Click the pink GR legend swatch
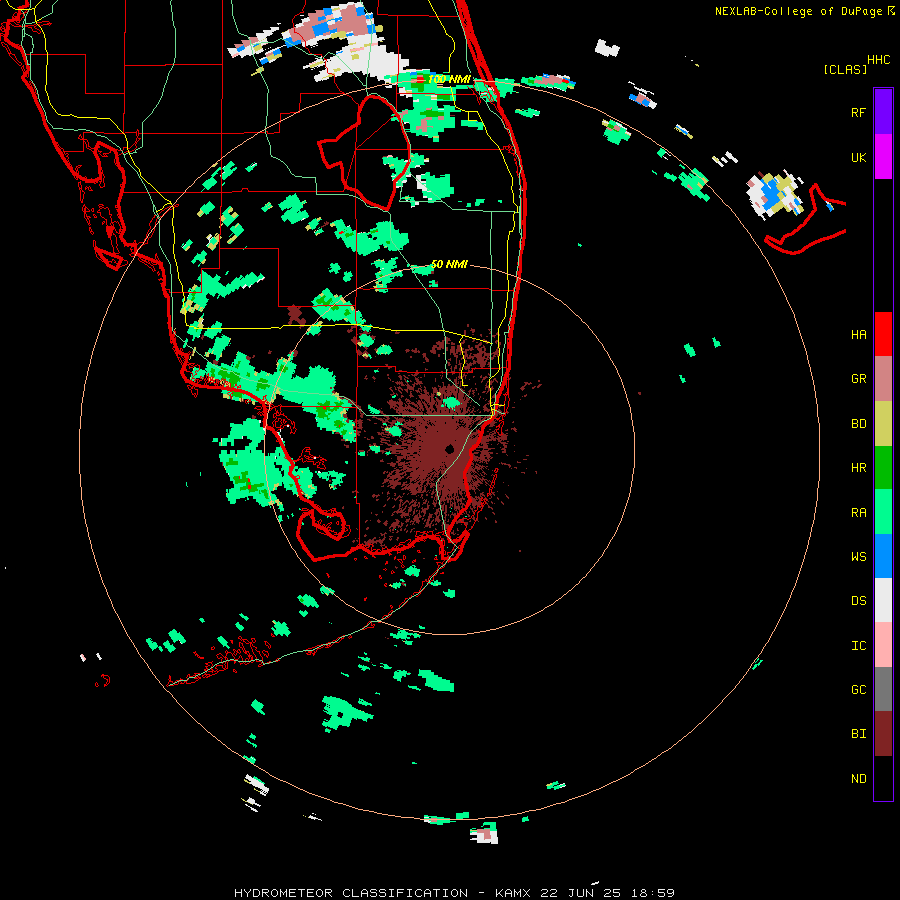900x900 pixels. (x=883, y=379)
